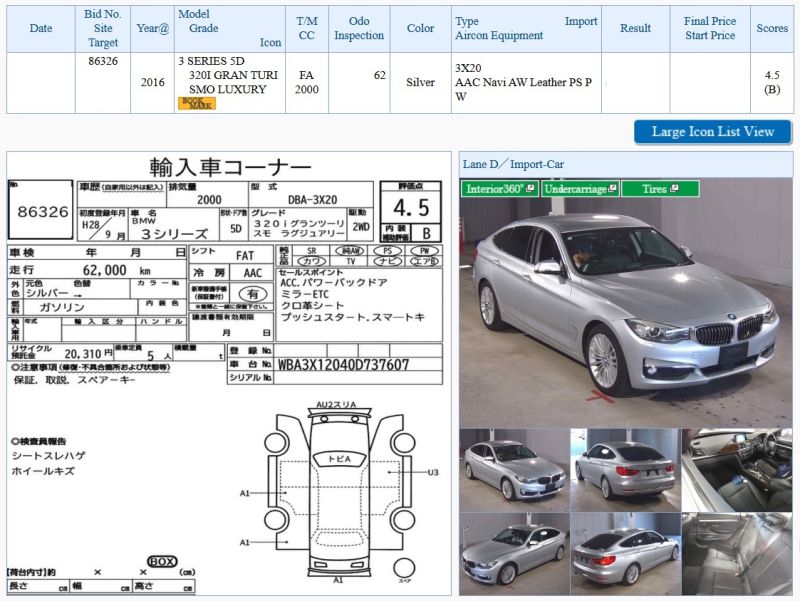Click the 62,000 km mileage on sheet
The height and width of the screenshot is (601, 800).
(x=117, y=270)
